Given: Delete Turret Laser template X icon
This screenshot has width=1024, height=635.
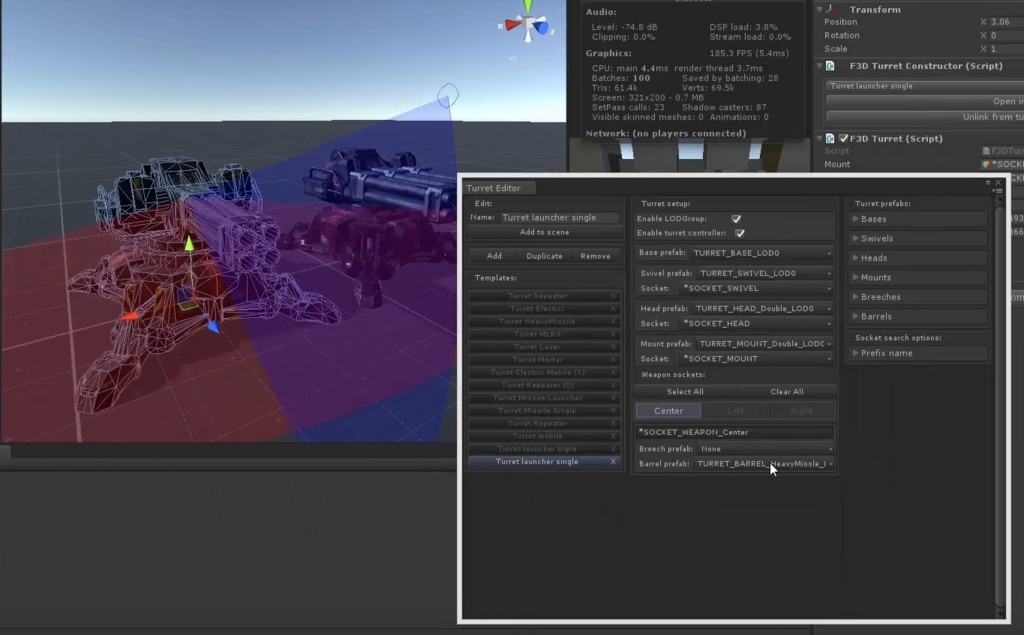Looking at the screenshot, I should [x=613, y=347].
